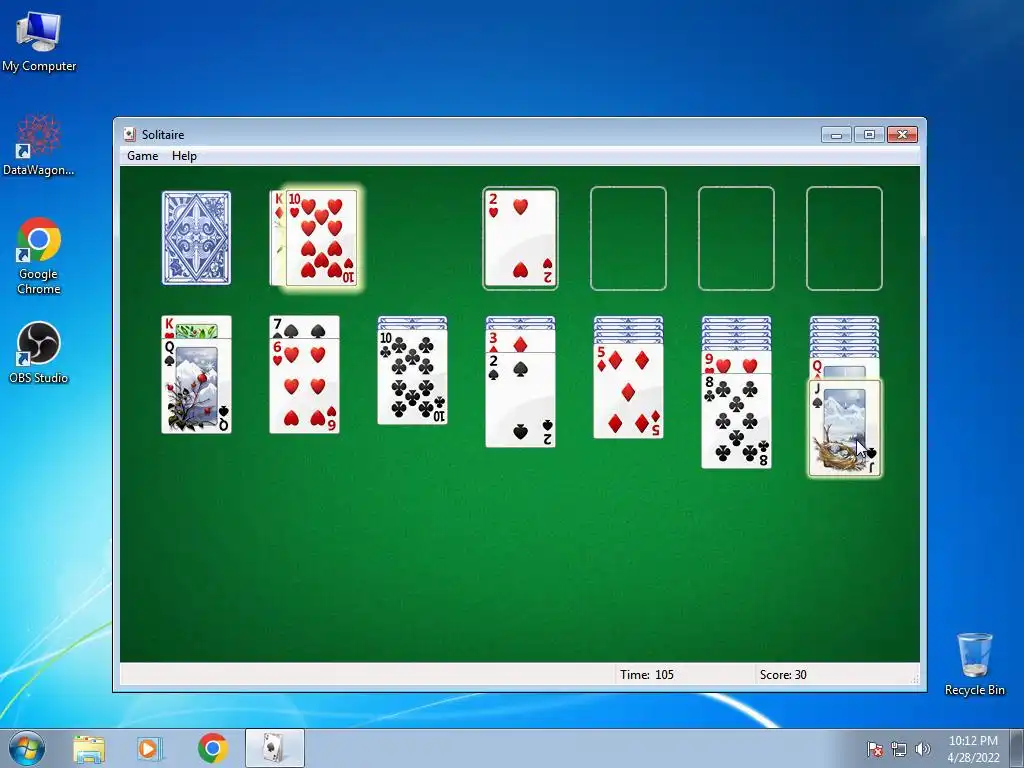Select the King of hearts tableau card

[197, 327]
